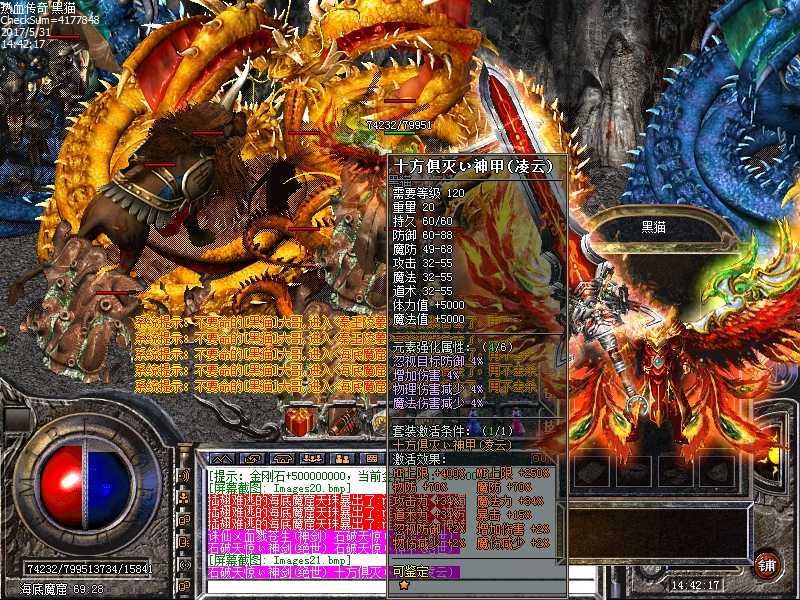Click the round gold item beside the striped scroll
This screenshot has width=800, height=600.
point(381,423)
